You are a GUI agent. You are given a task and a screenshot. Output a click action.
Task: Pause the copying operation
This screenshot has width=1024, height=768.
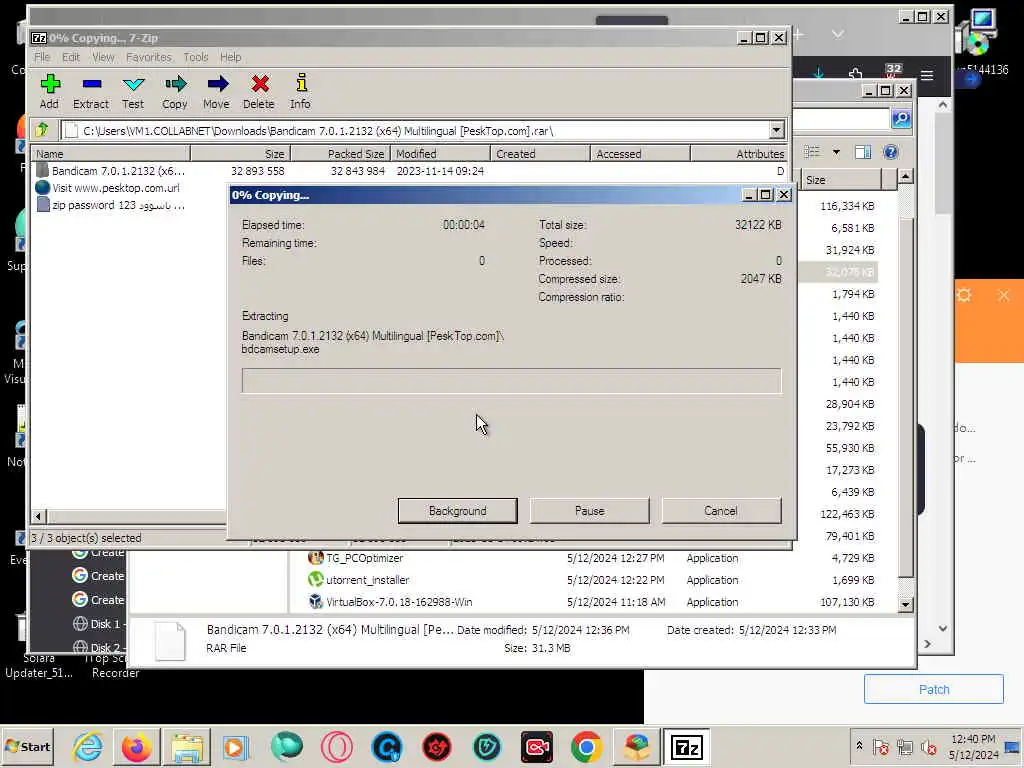click(x=590, y=511)
